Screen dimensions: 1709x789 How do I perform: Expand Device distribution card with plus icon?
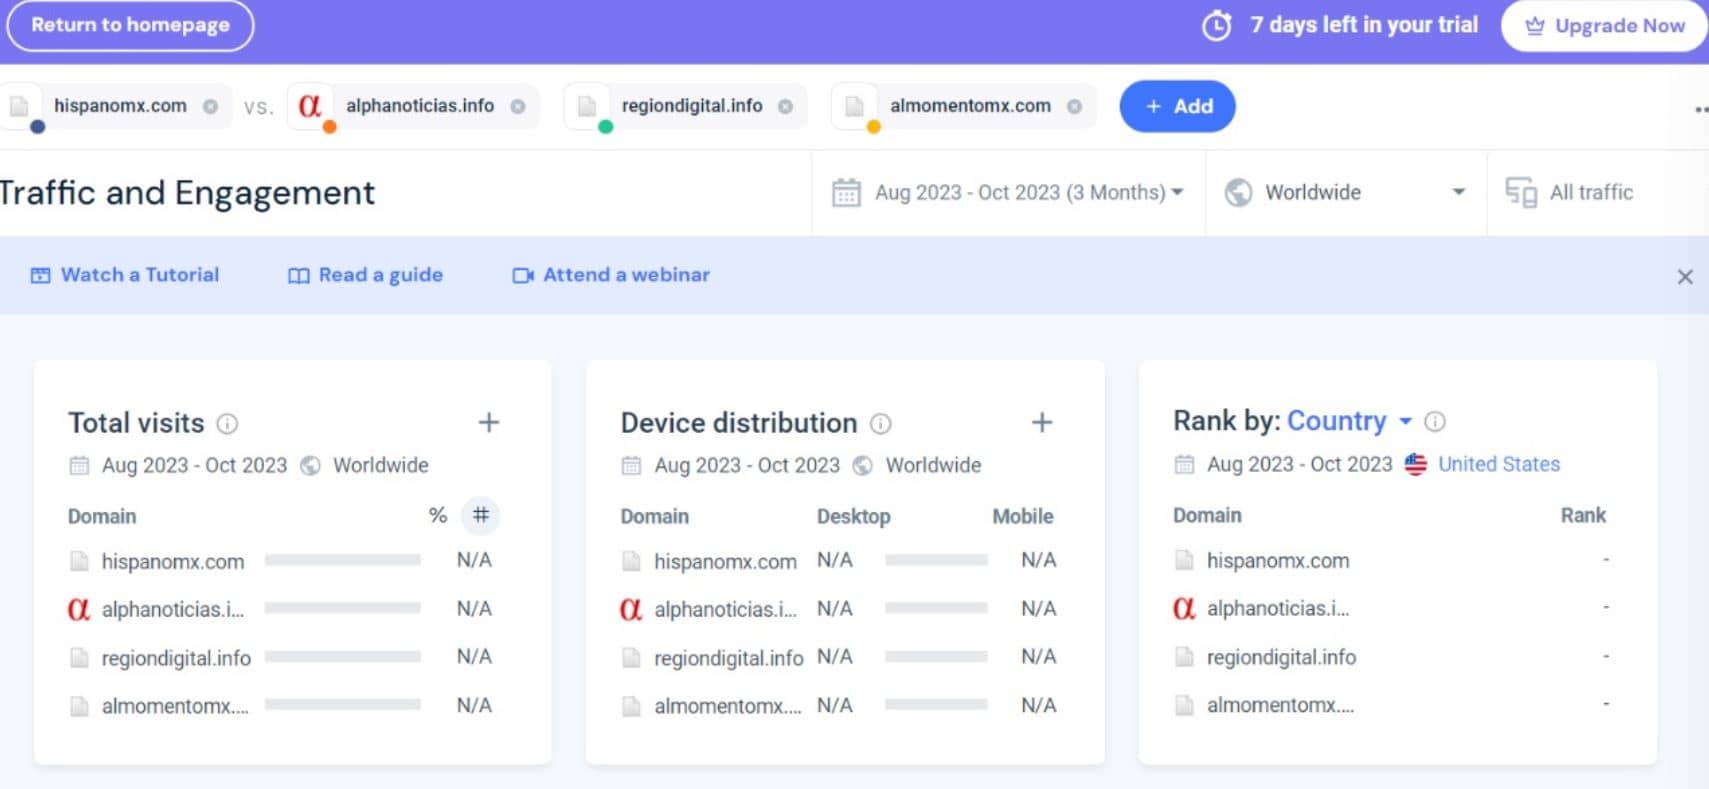[x=1042, y=423]
